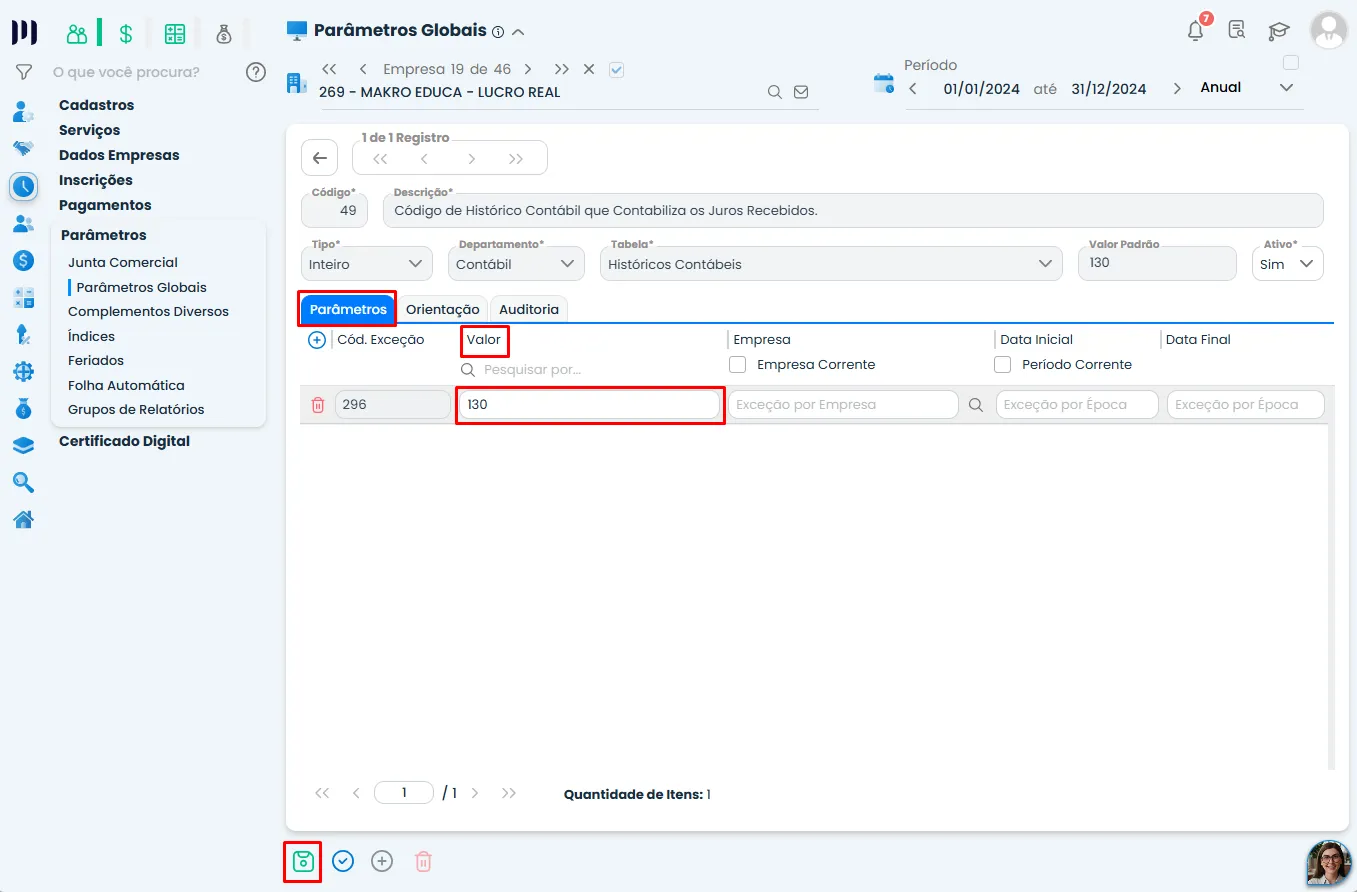
Task: Click the Valor field containing 130
Action: pos(589,405)
